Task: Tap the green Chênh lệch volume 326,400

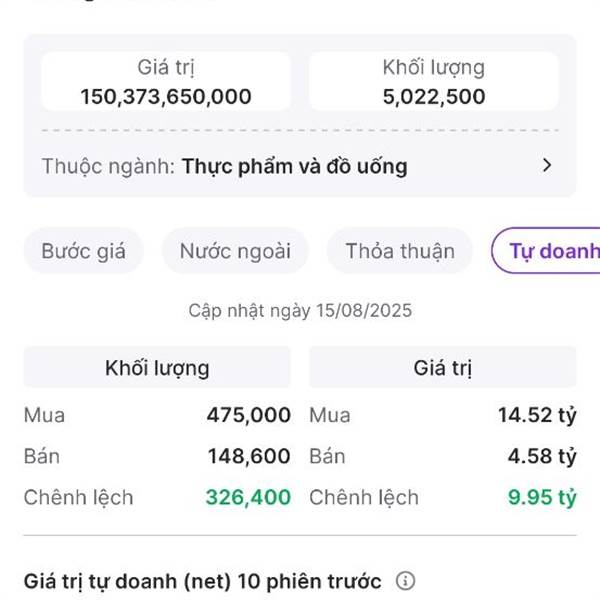Action: (x=248, y=497)
